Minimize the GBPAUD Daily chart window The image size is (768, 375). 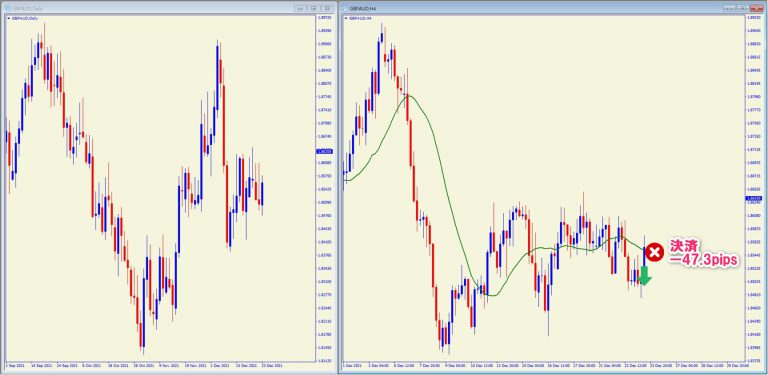pos(300,8)
